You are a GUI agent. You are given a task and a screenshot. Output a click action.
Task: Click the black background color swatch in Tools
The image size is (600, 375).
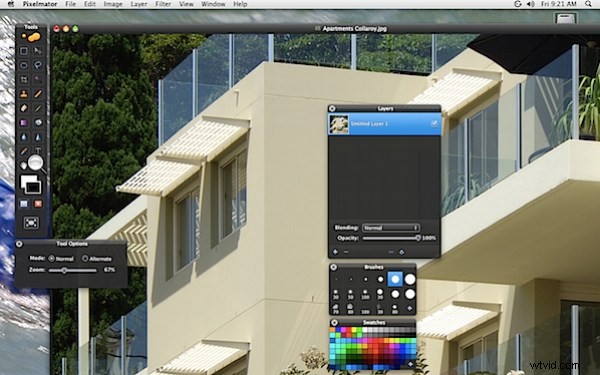(34, 188)
